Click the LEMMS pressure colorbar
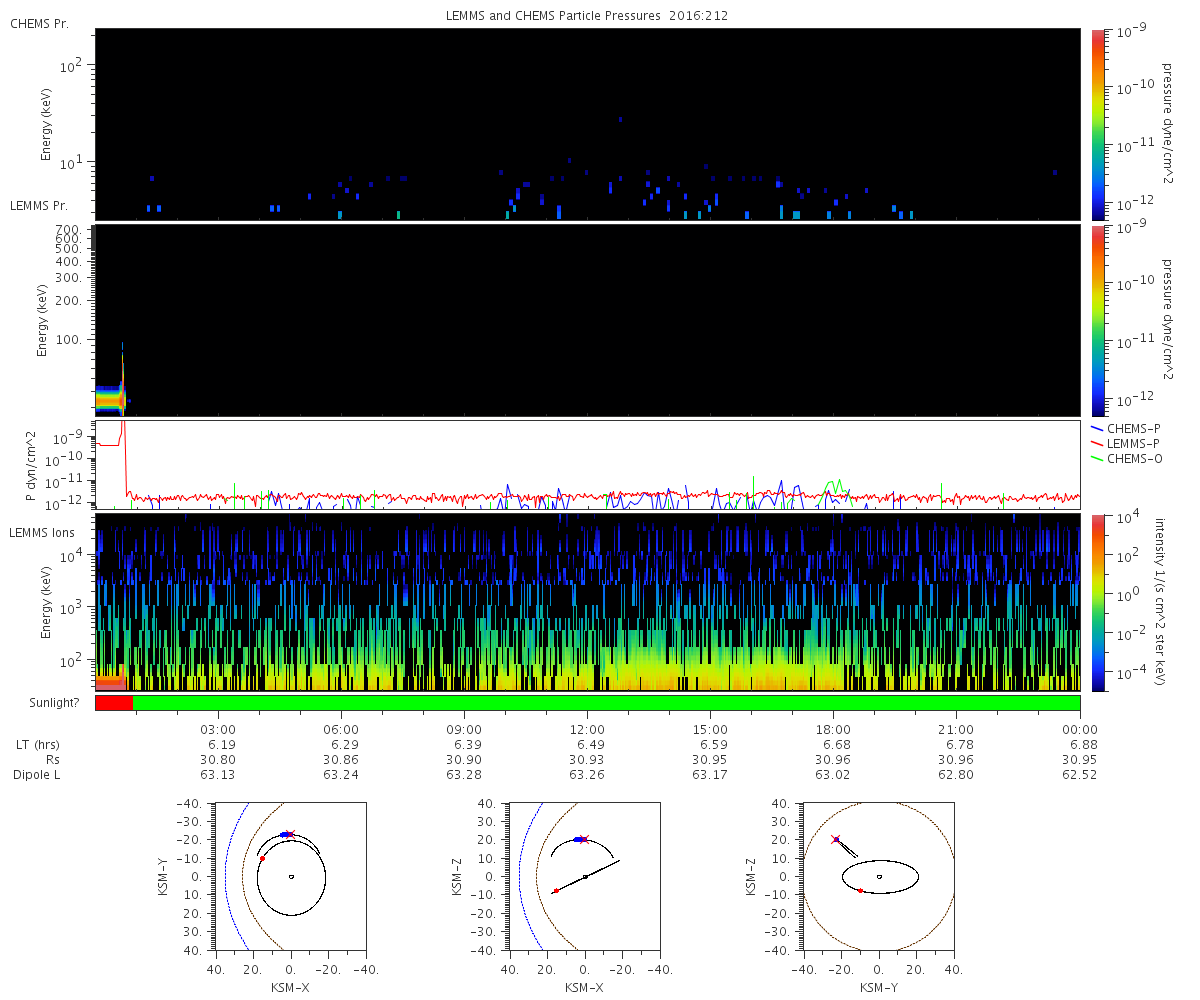1200x1000 pixels. tap(1098, 321)
